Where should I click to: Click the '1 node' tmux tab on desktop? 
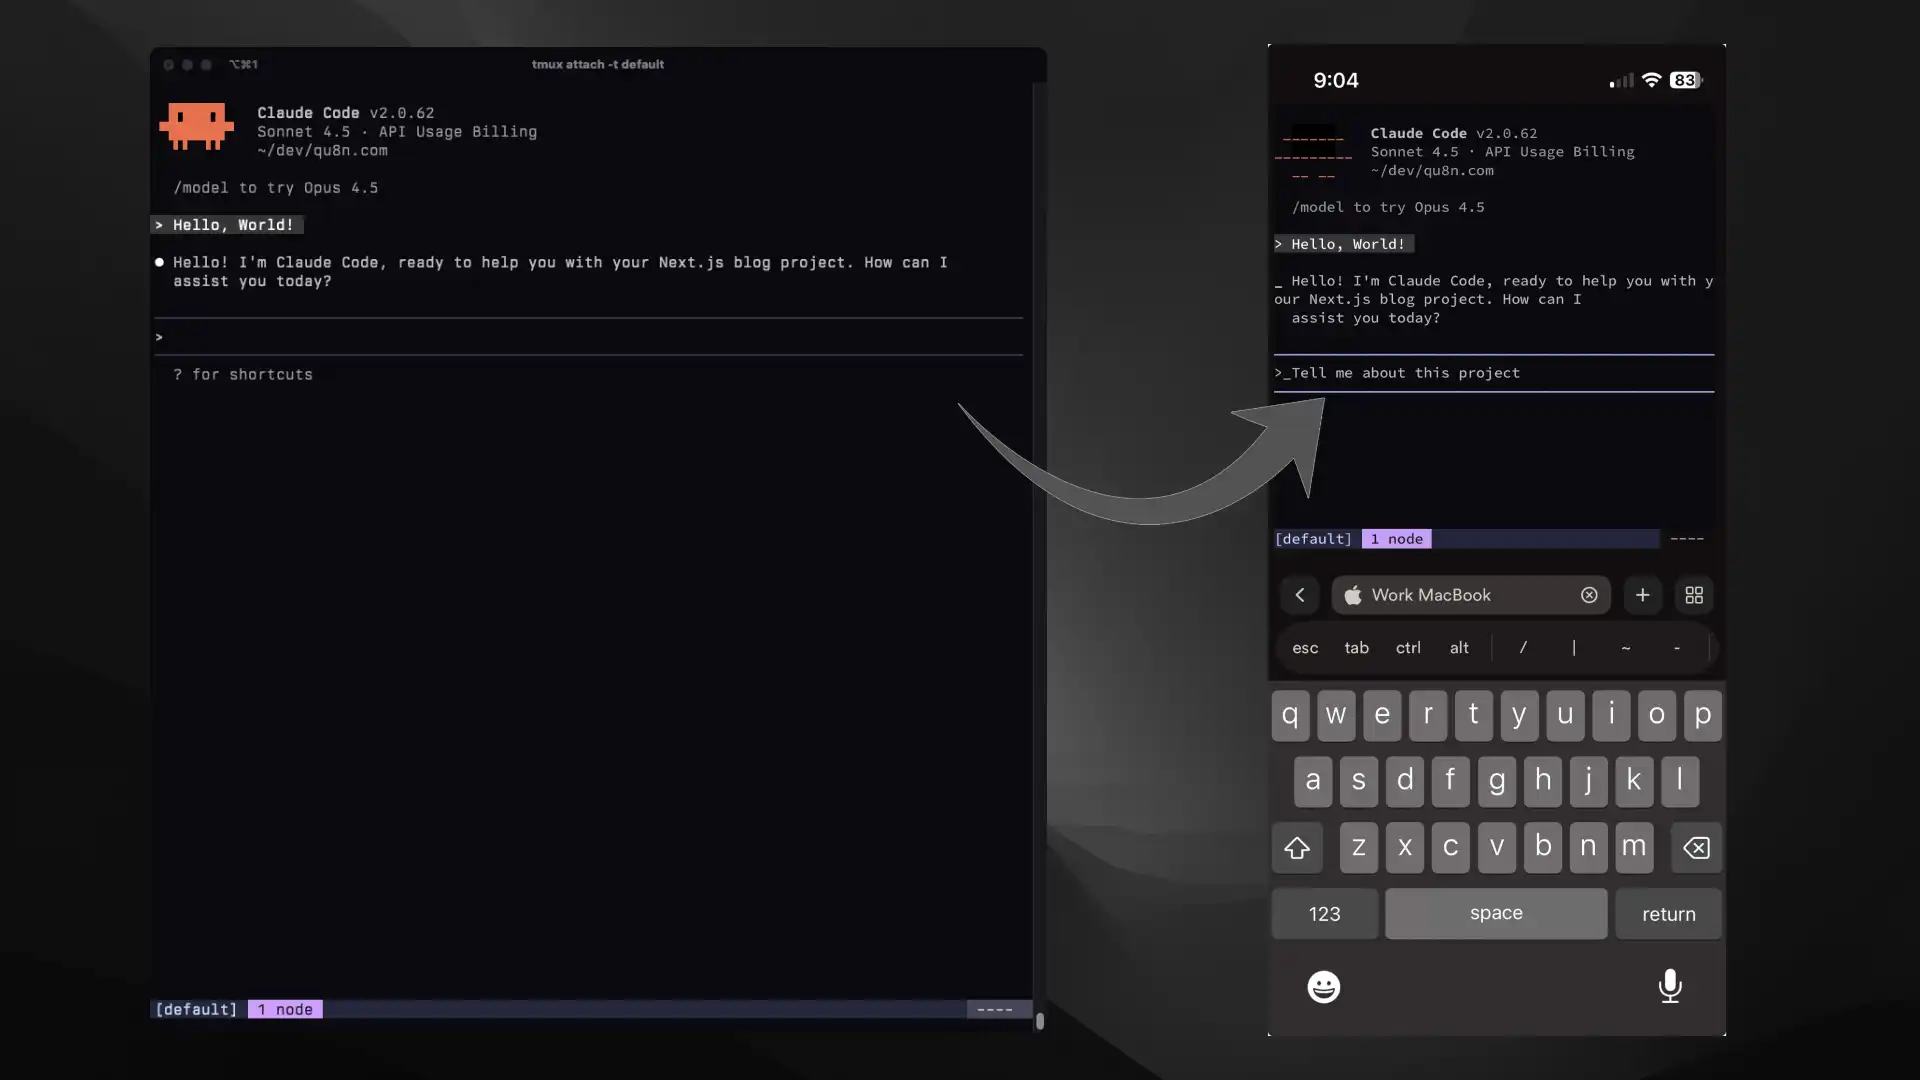[x=285, y=1009]
